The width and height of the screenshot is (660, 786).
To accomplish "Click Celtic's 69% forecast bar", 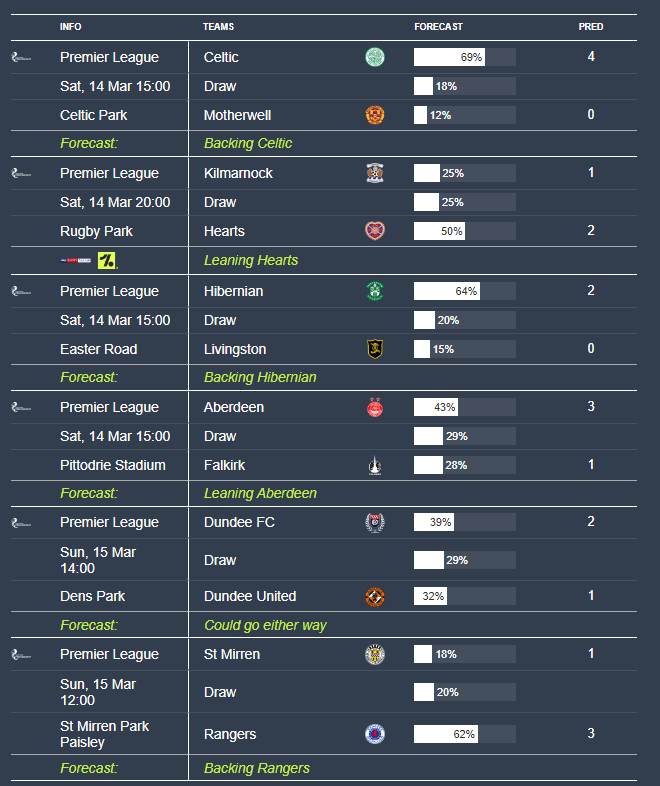I will (x=464, y=57).
